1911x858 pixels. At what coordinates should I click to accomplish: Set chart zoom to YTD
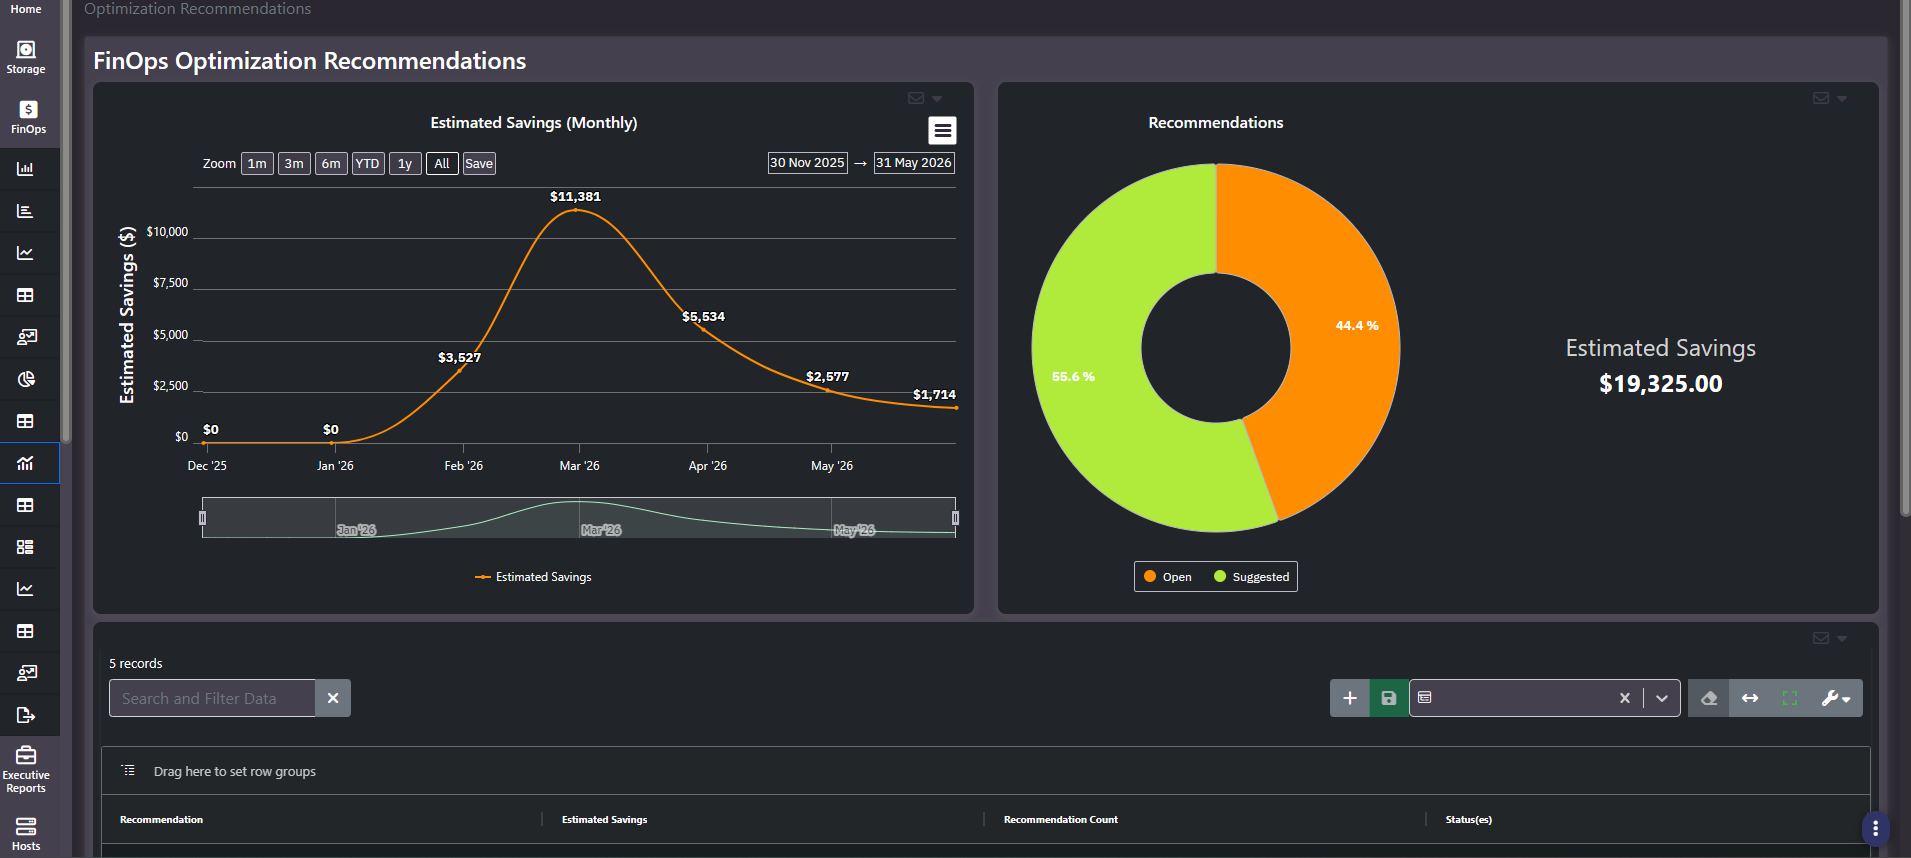pyautogui.click(x=368, y=164)
